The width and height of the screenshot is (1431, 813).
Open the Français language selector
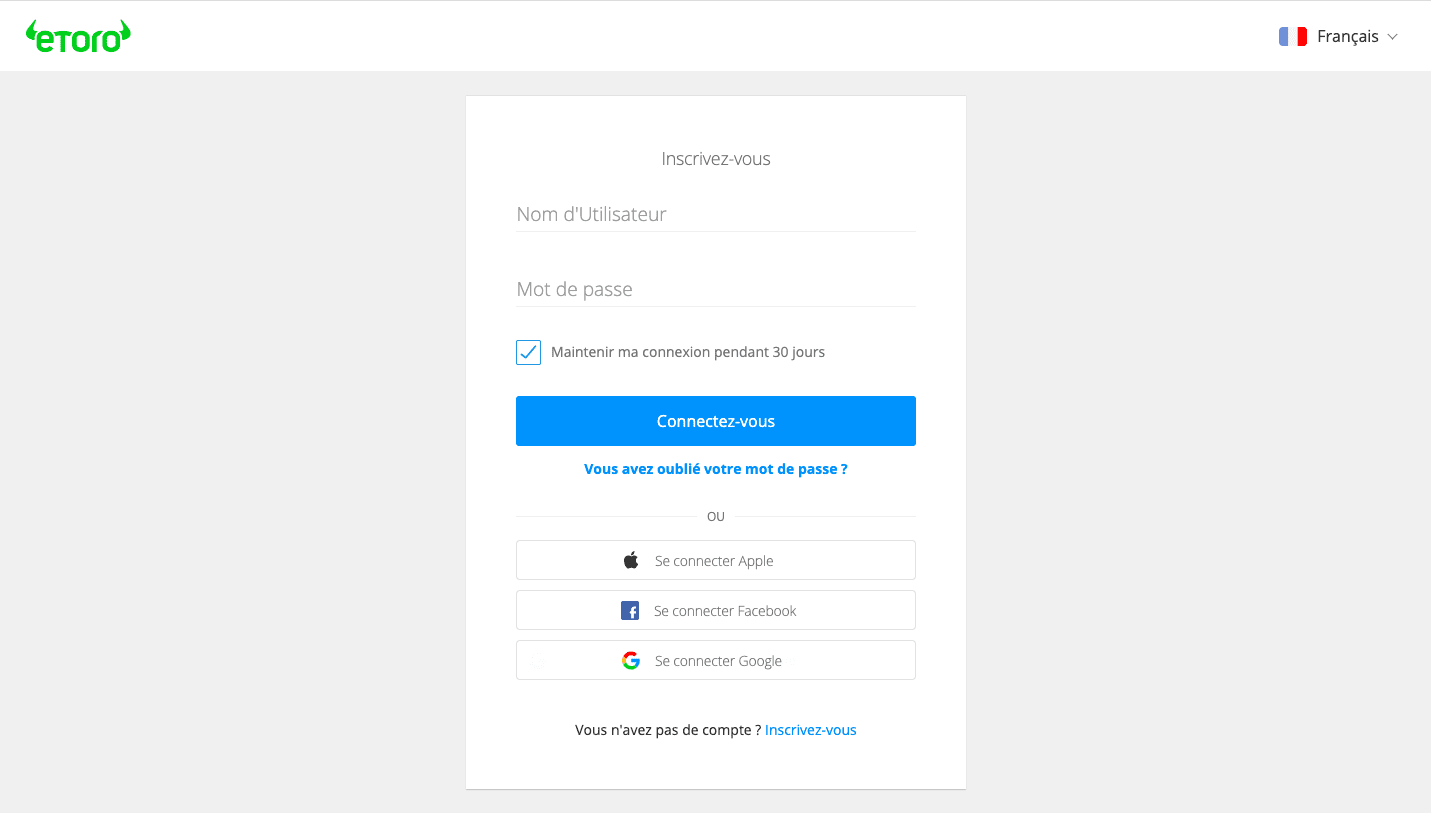tap(1347, 36)
